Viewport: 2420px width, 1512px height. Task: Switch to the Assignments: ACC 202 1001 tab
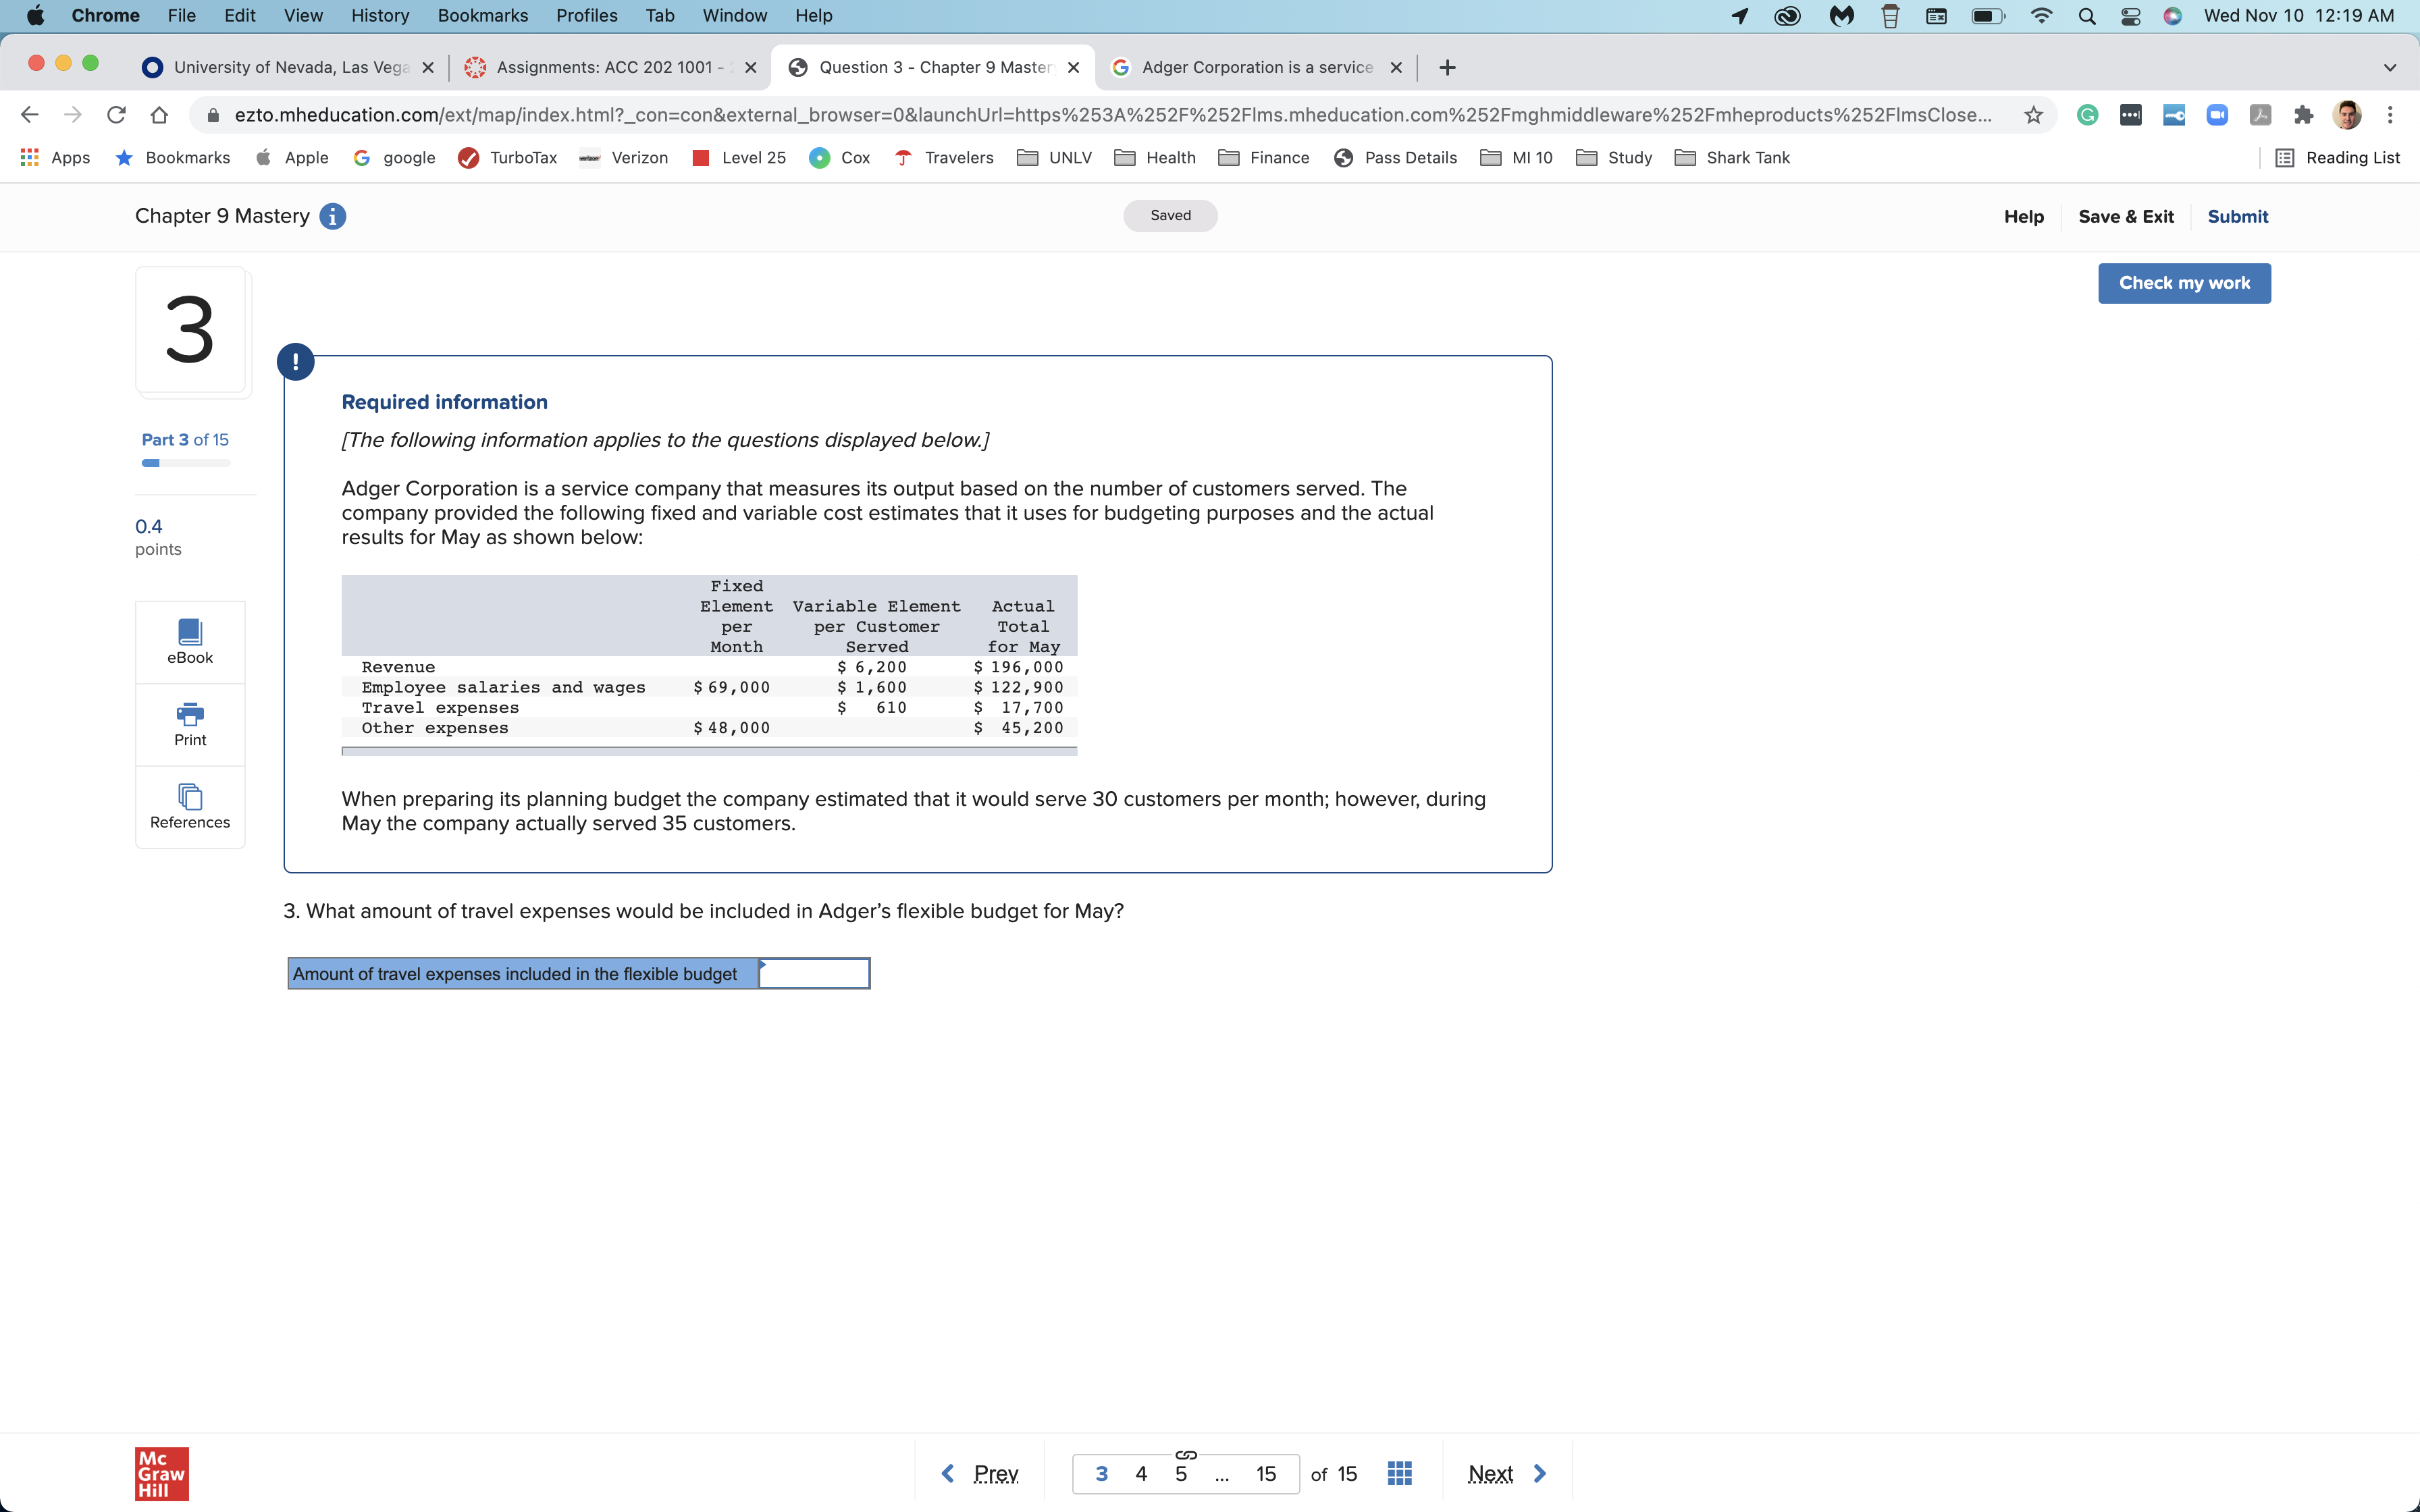[x=610, y=67]
